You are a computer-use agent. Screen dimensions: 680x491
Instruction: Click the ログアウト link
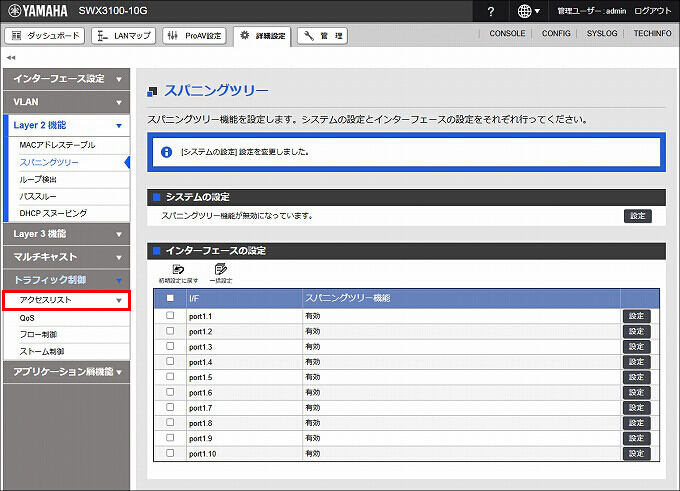click(652, 11)
